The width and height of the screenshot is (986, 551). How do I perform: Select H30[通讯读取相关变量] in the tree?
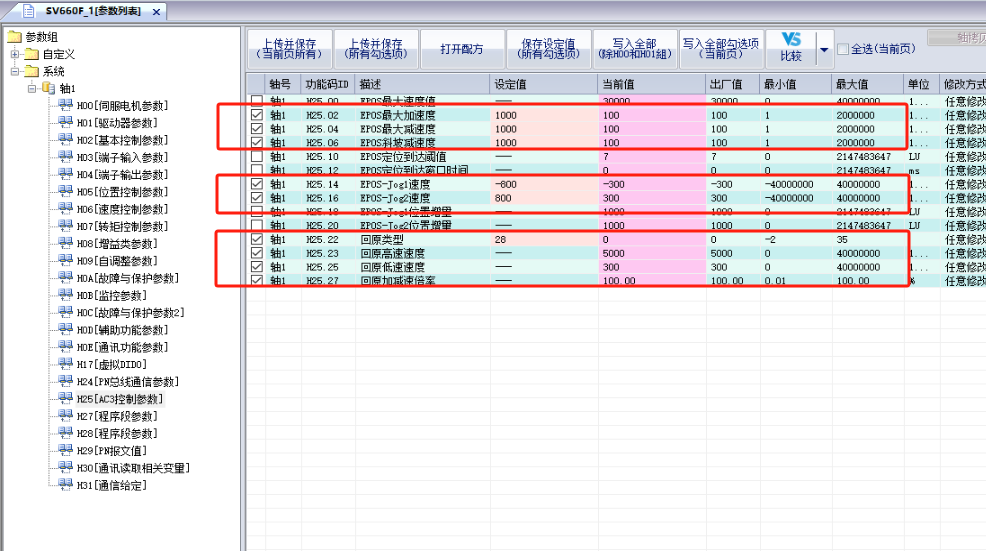click(133, 468)
